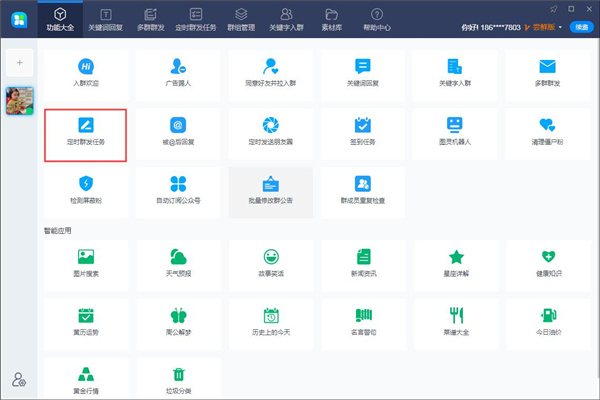Click the plus button in left sidebar
Viewport: 600px width, 400px height.
coord(17,62)
